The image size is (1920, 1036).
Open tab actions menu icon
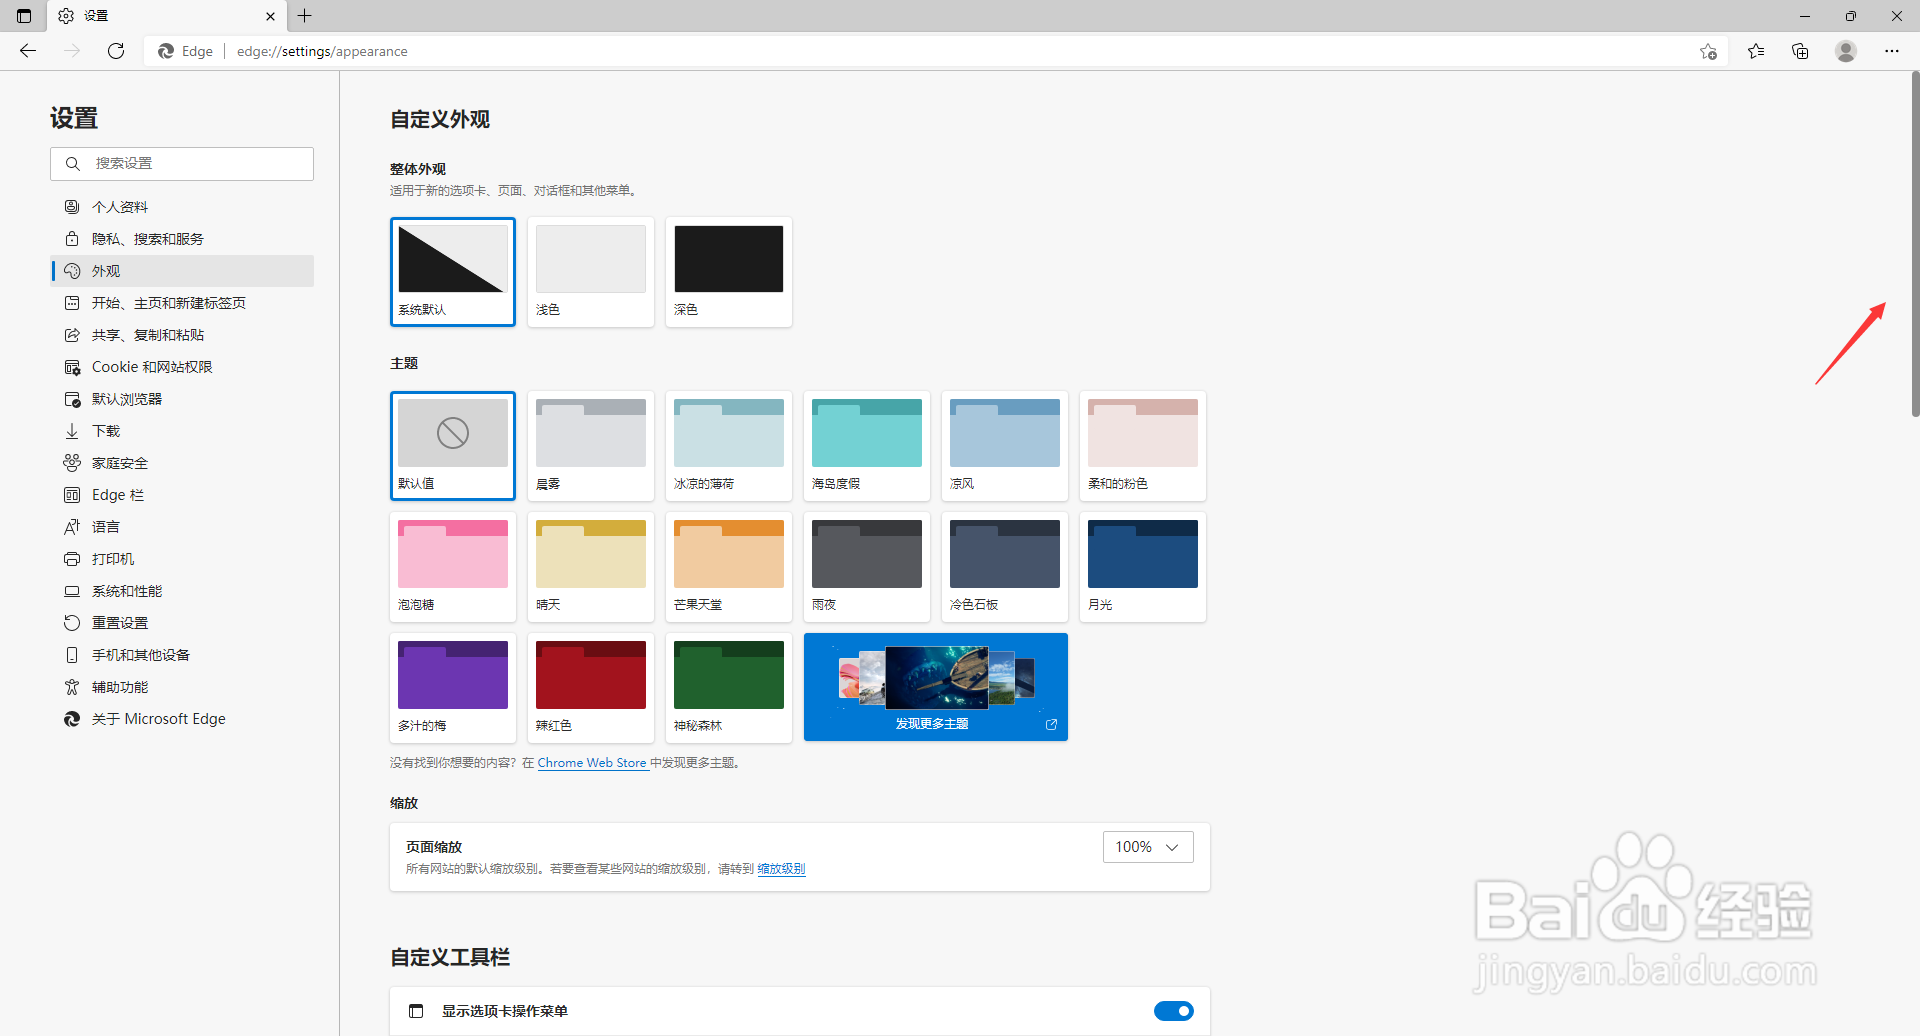pyautogui.click(x=24, y=16)
